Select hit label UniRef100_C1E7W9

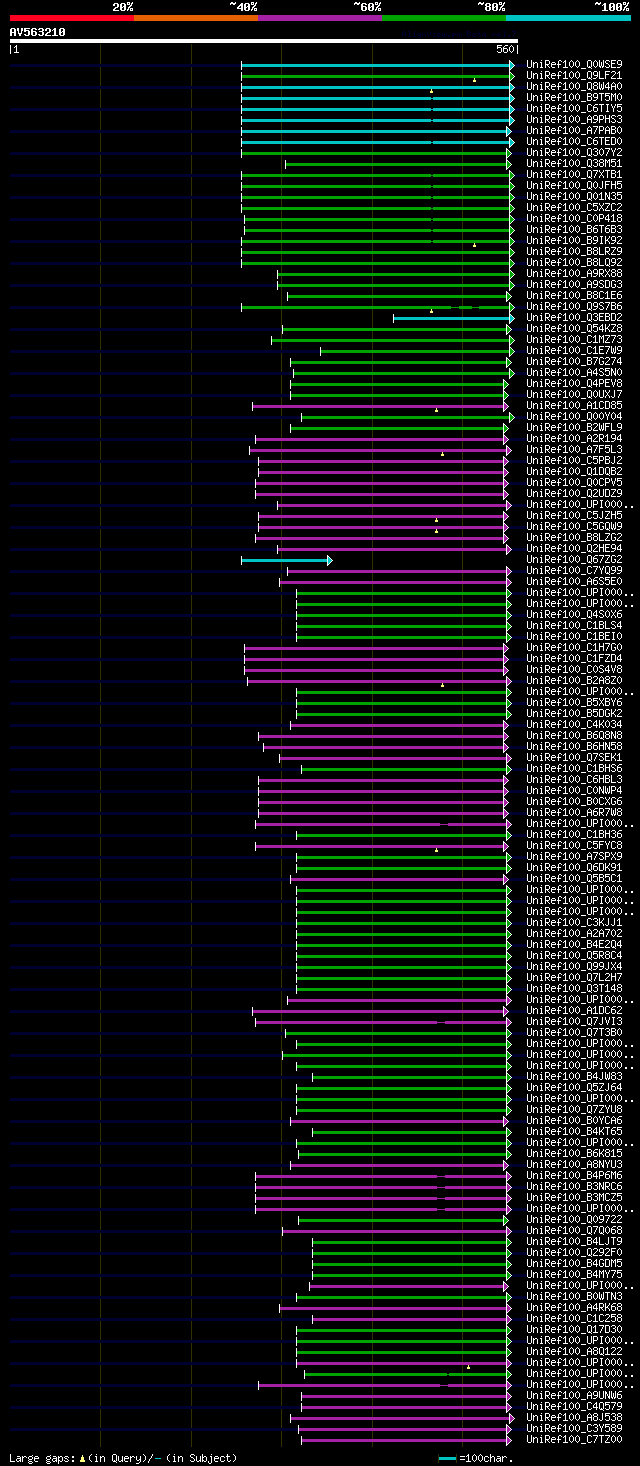pos(574,350)
